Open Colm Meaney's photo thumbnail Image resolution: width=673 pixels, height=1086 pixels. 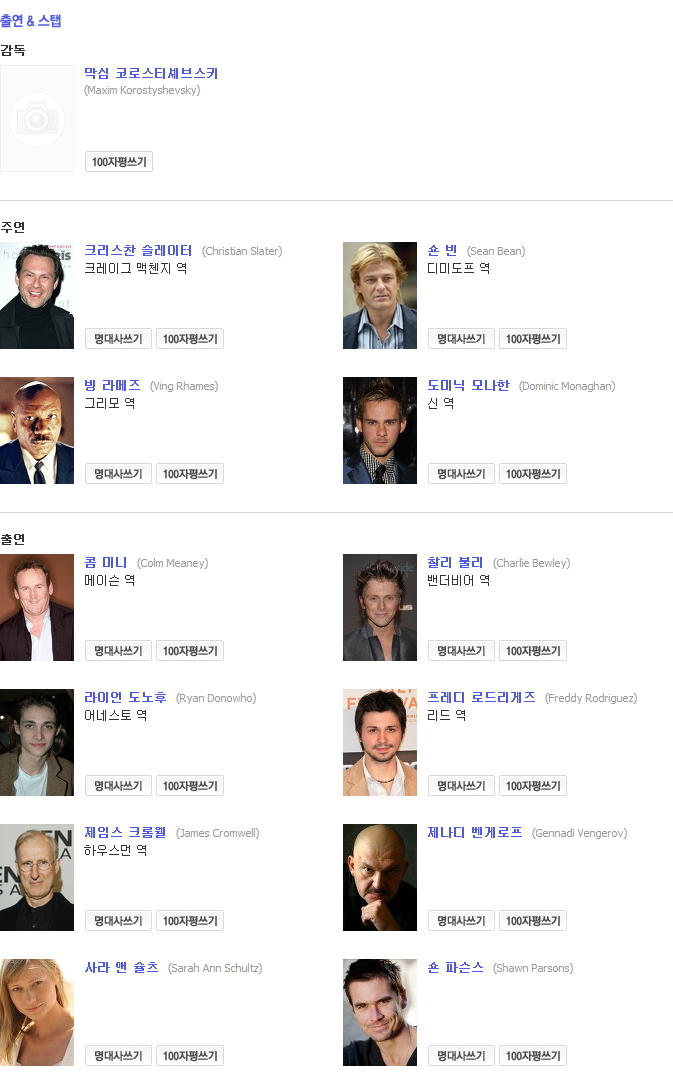point(37,607)
